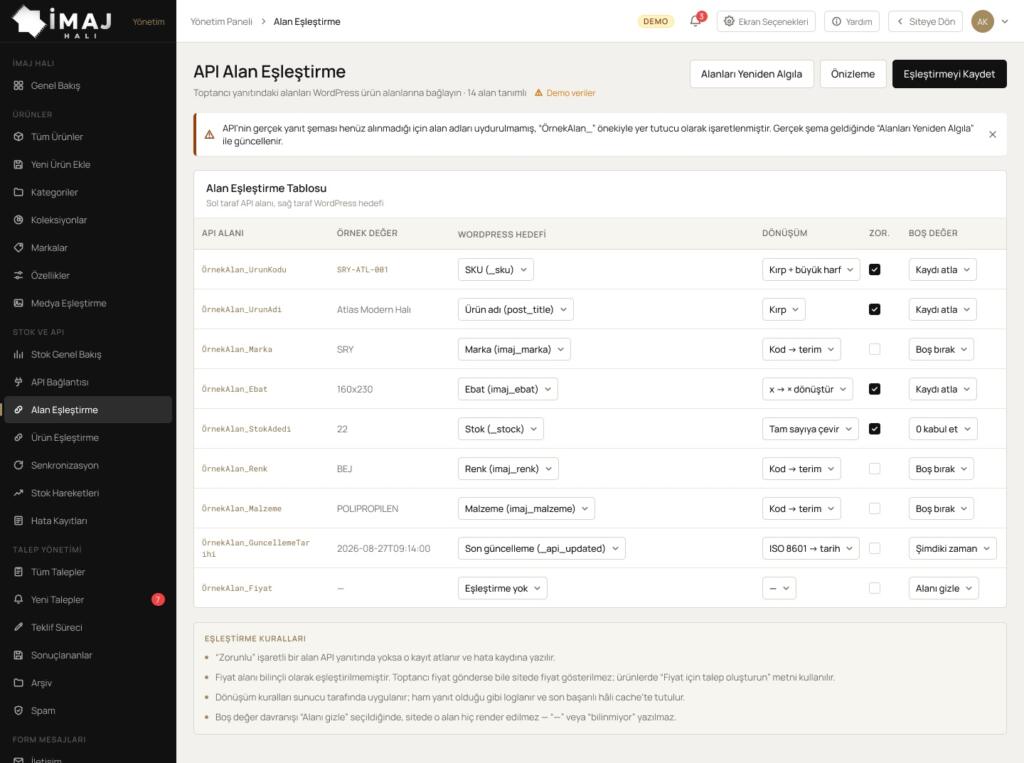Image resolution: width=1024 pixels, height=763 pixels.
Task: Expand user menu chevron beside avatar
Action: click(x=1004, y=22)
